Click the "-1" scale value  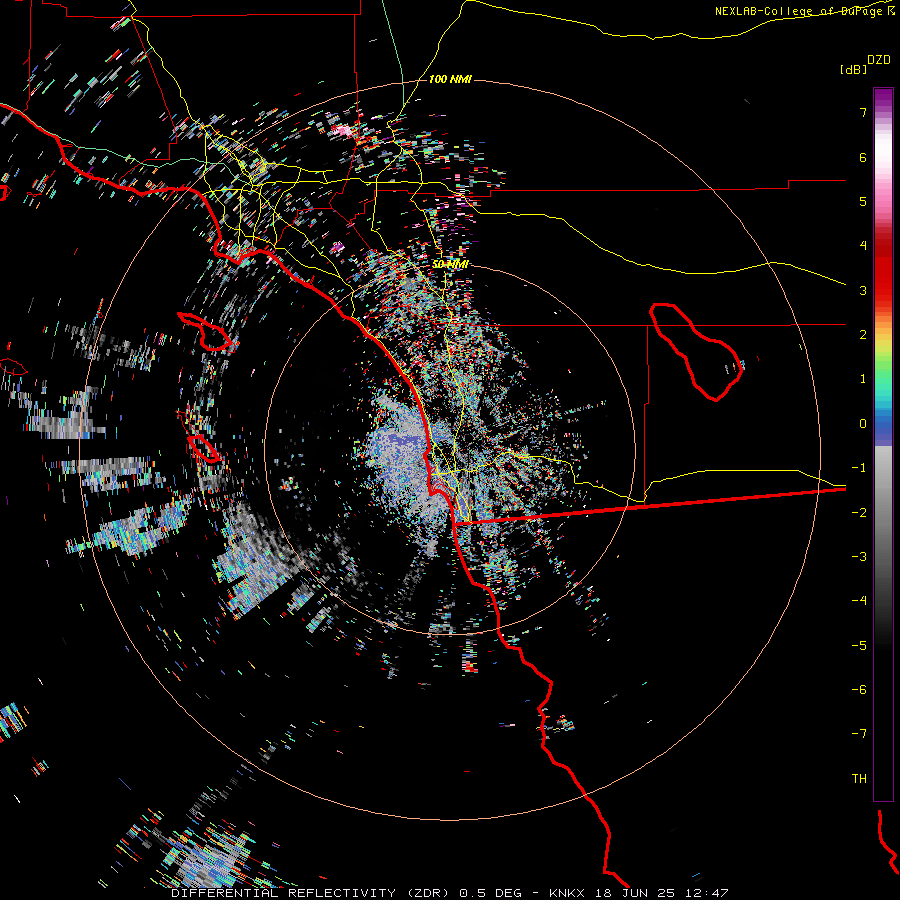pyautogui.click(x=859, y=468)
